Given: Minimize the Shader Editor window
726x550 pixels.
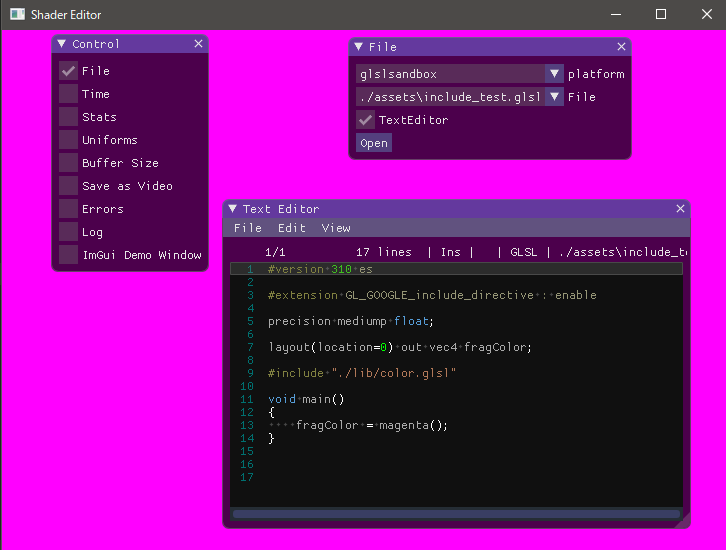Looking at the screenshot, I should click(x=616, y=14).
